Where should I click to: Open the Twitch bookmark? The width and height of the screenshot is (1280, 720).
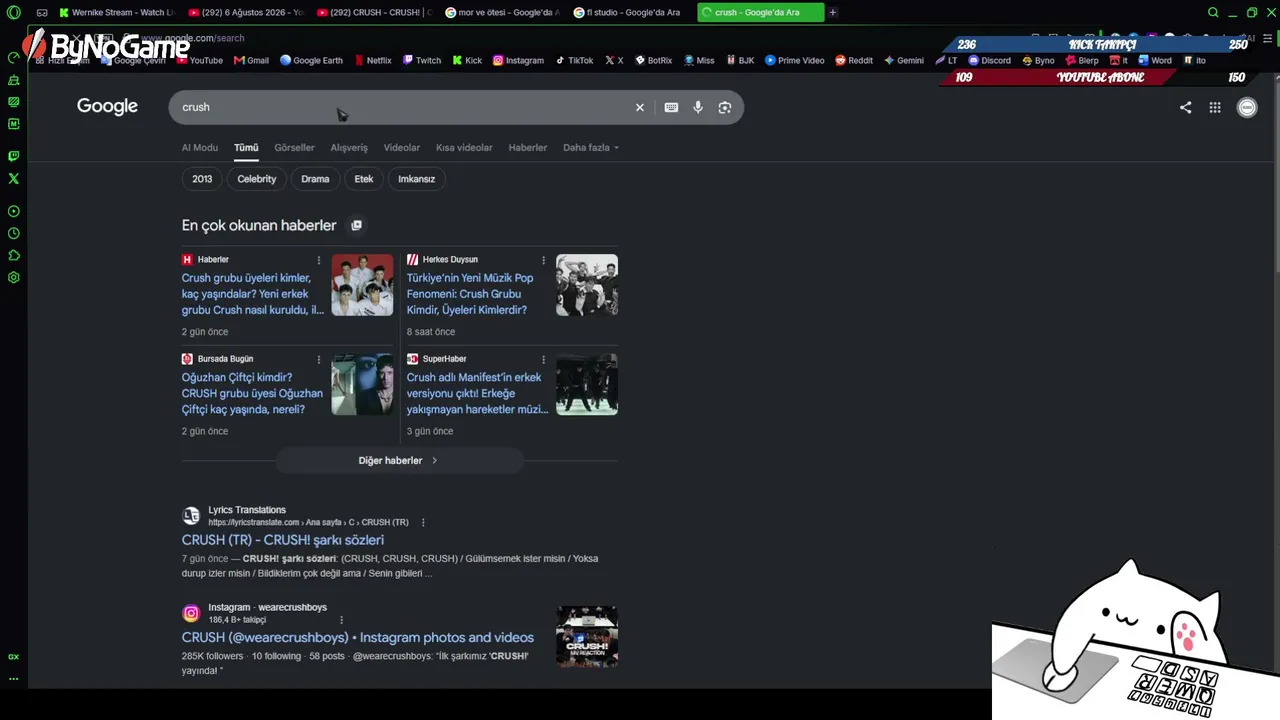pos(421,60)
